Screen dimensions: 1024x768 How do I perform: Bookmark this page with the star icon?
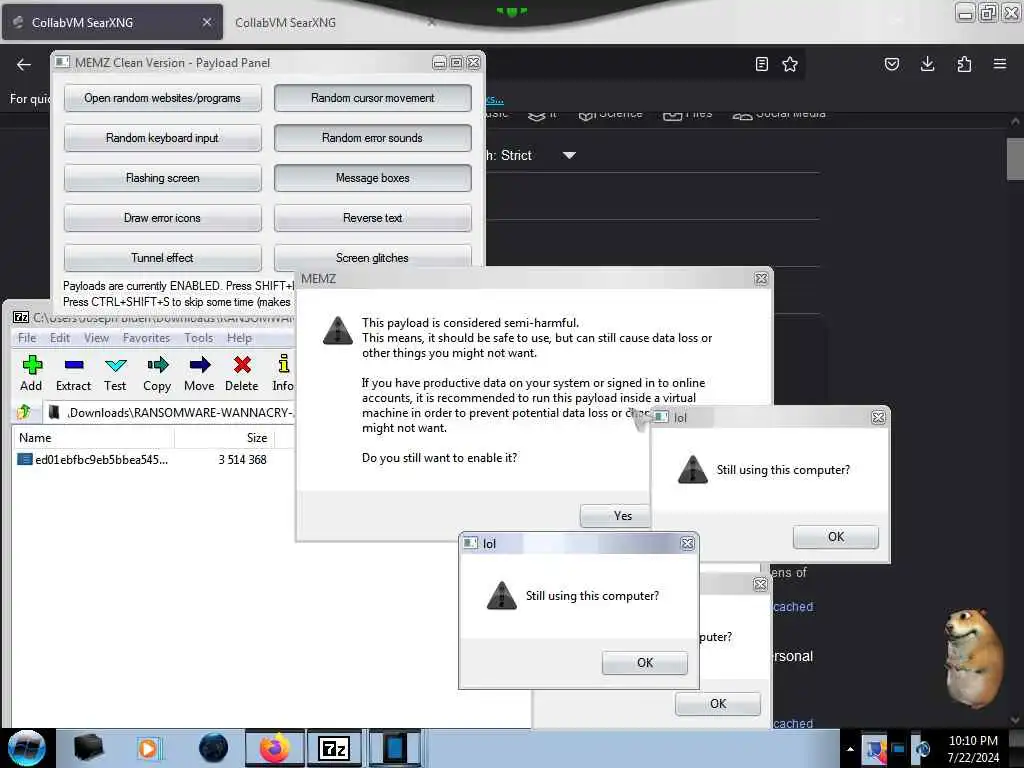point(790,64)
